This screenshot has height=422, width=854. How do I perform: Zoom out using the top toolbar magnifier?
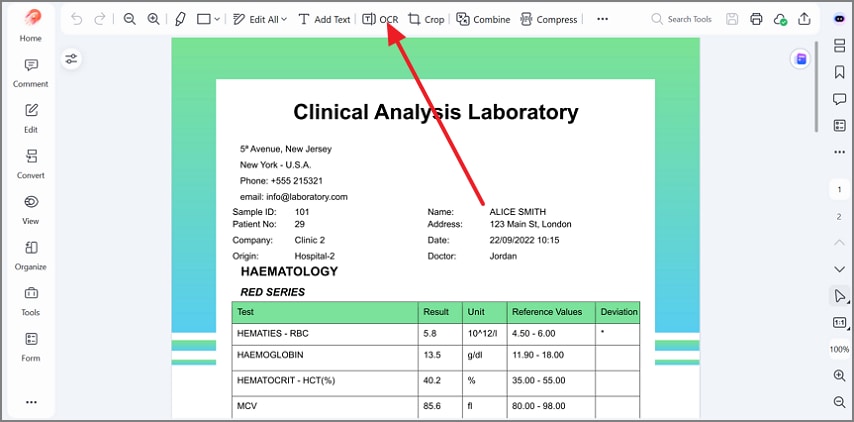coord(130,19)
